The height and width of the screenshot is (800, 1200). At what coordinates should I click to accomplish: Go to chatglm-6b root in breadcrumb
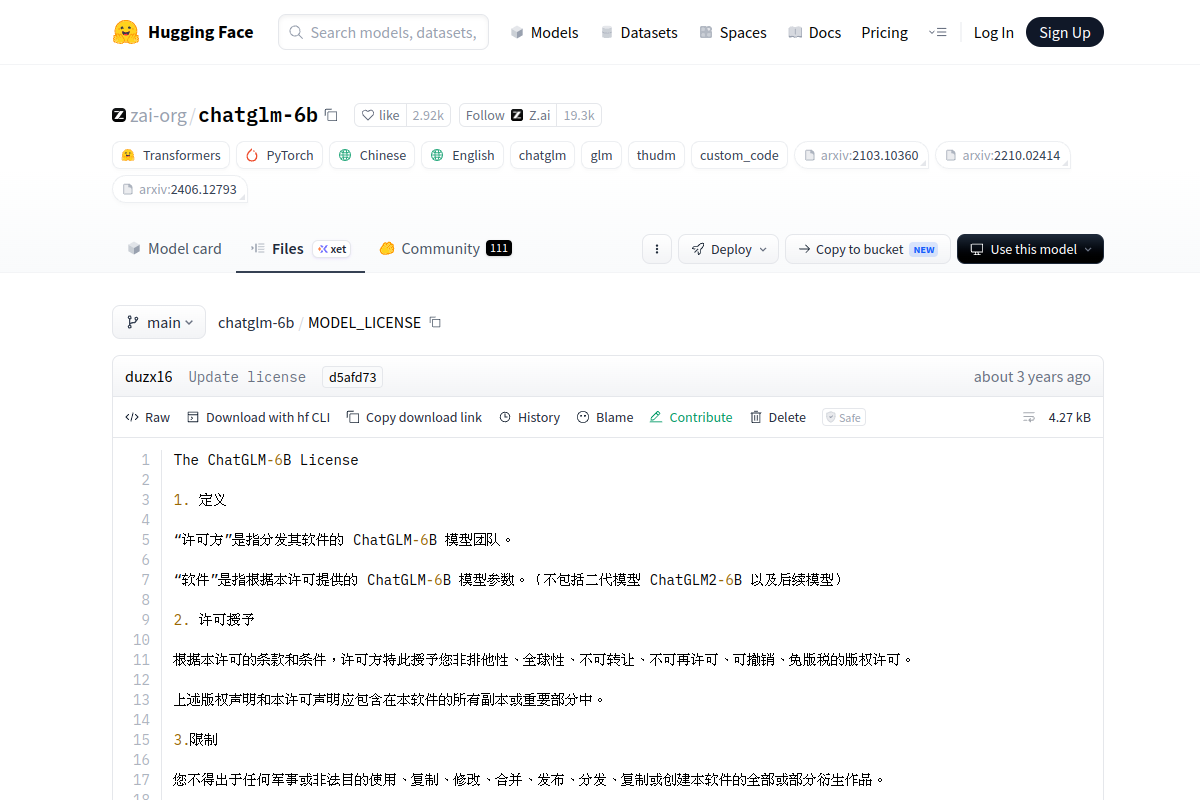pos(256,322)
